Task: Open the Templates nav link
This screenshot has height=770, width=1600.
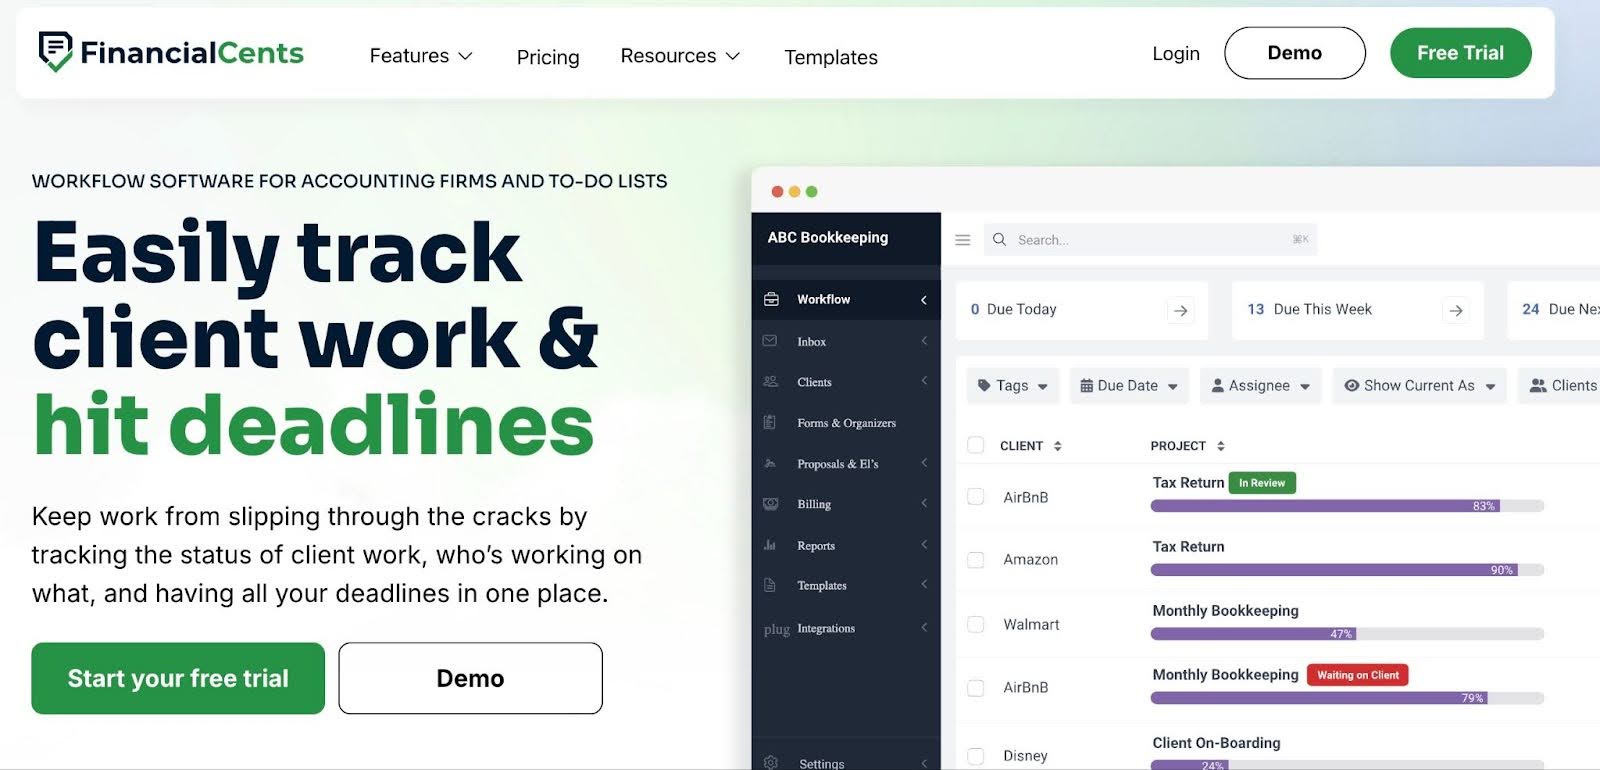Action: (x=831, y=57)
